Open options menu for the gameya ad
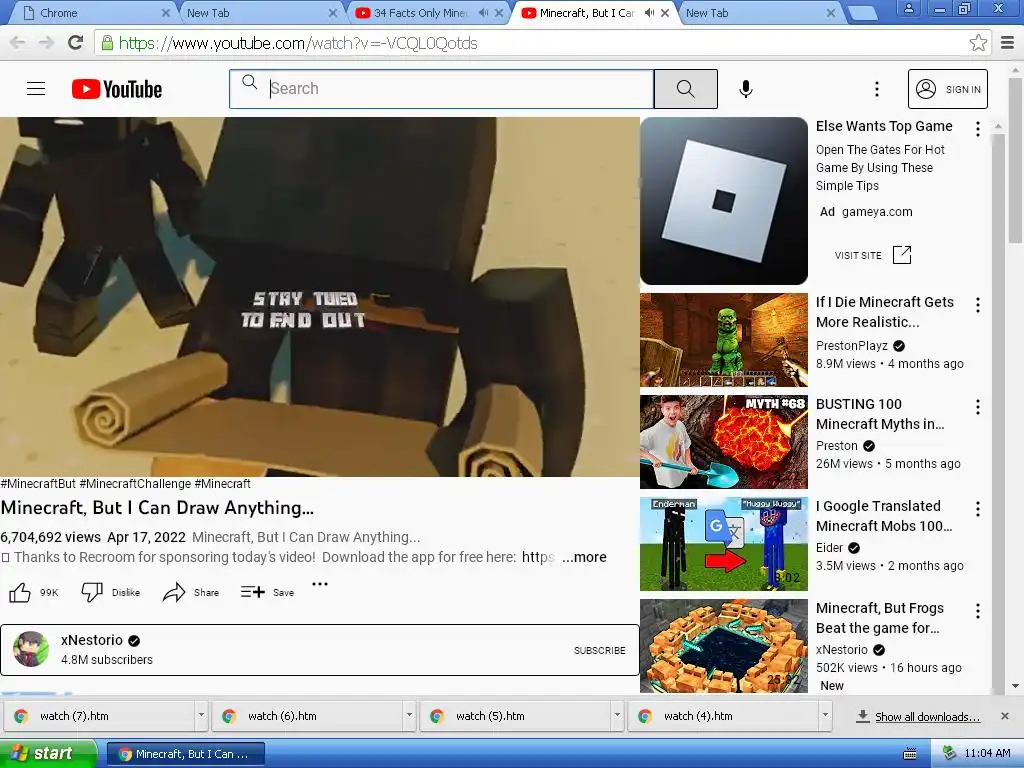 (x=978, y=129)
